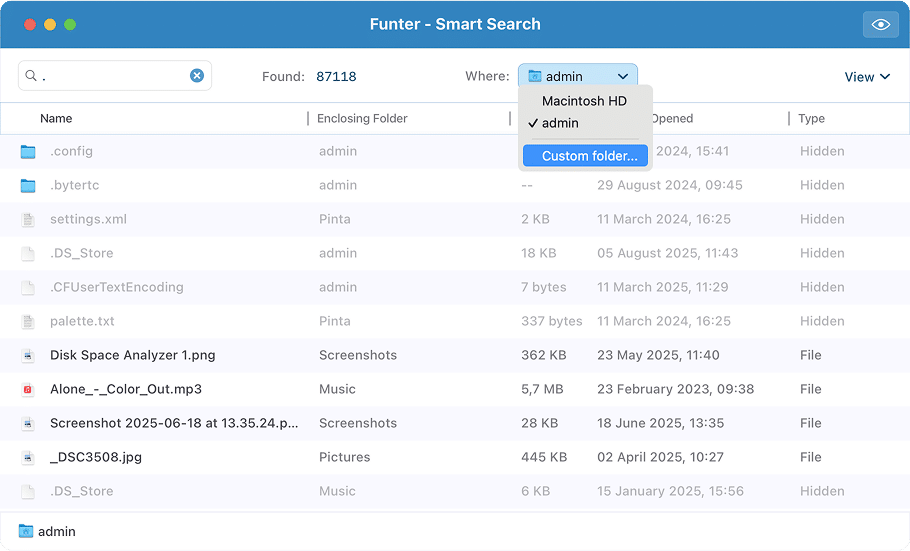Click the Pictures enclosing folder cell

tap(345, 457)
